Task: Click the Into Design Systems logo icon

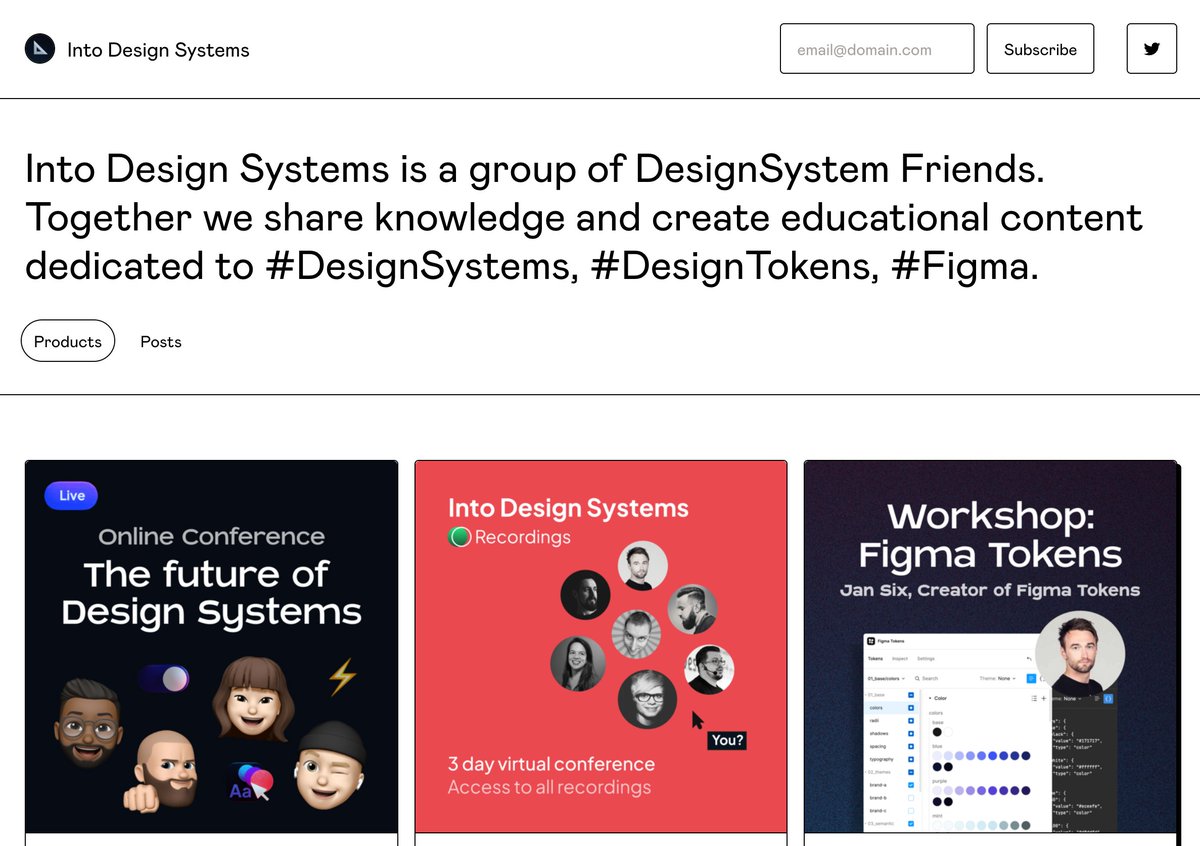Action: (x=40, y=49)
